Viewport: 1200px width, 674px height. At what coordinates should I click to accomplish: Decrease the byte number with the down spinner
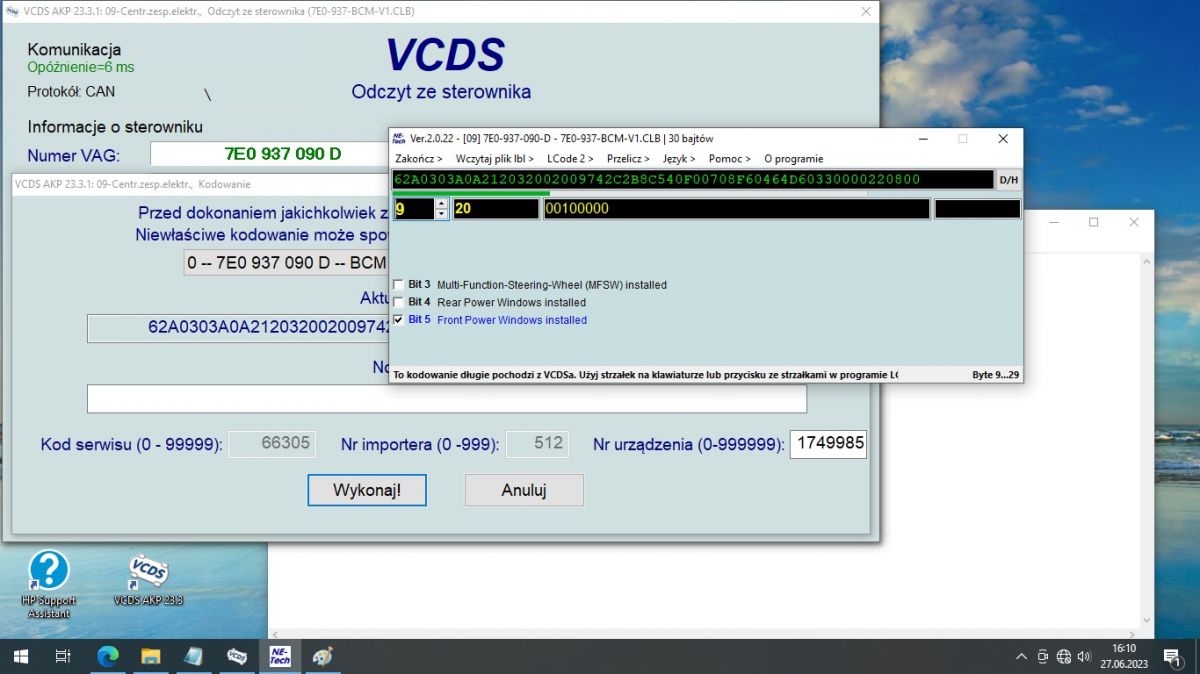[441, 214]
